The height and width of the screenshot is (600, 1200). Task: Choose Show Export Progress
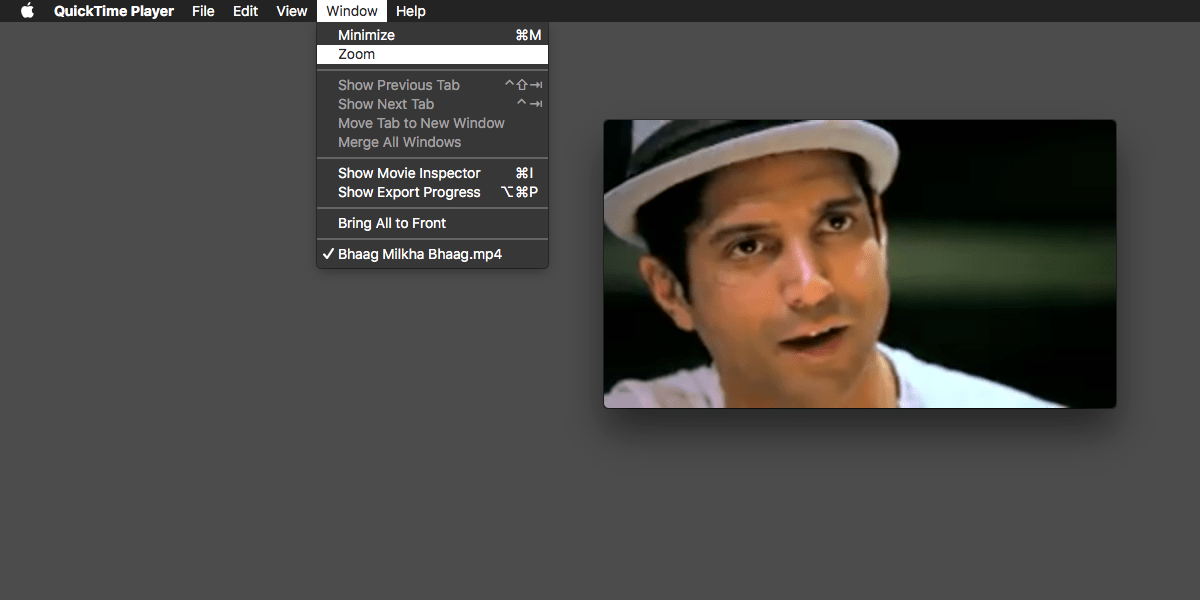coord(432,192)
